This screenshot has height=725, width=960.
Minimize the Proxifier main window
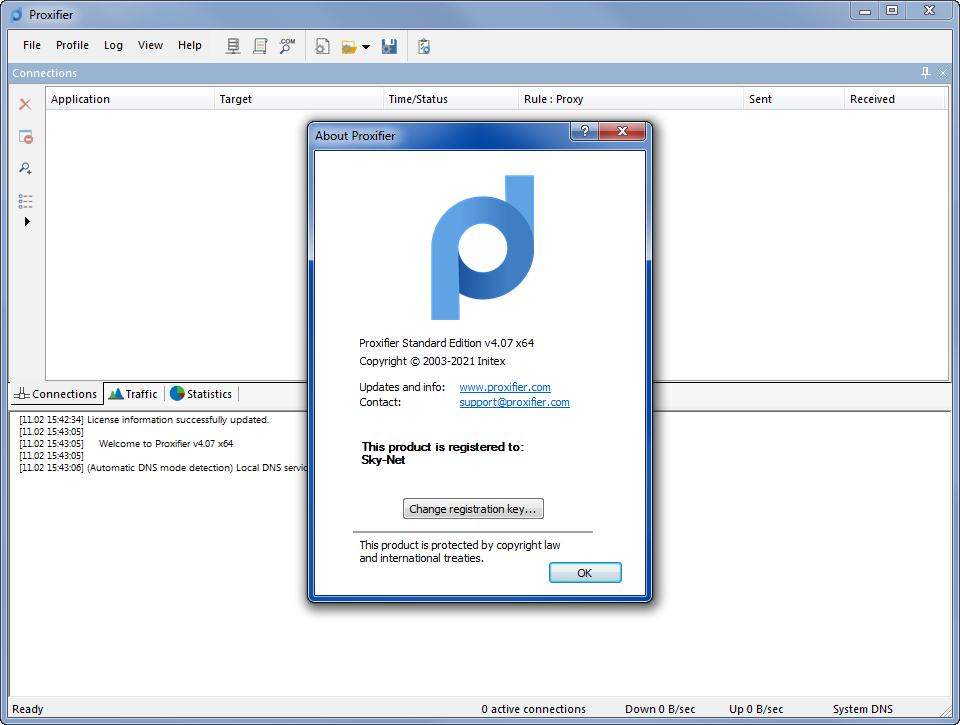pyautogui.click(x=864, y=10)
